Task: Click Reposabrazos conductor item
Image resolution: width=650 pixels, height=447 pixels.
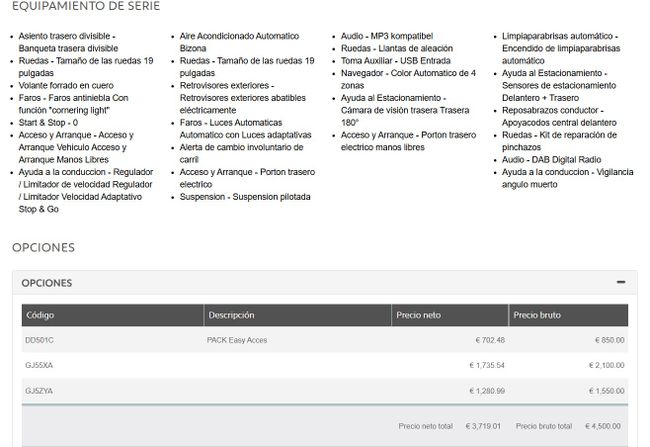Action: click(559, 117)
